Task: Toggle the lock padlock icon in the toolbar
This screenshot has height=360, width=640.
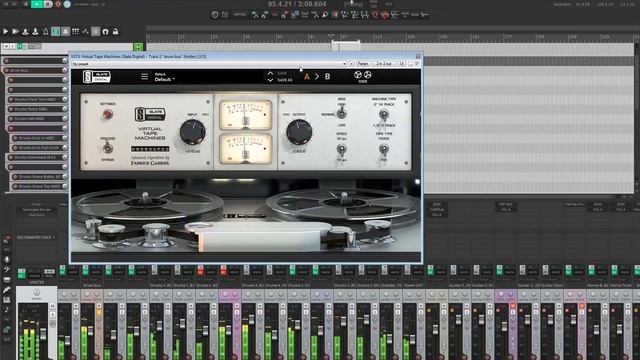Action: click(x=116, y=31)
